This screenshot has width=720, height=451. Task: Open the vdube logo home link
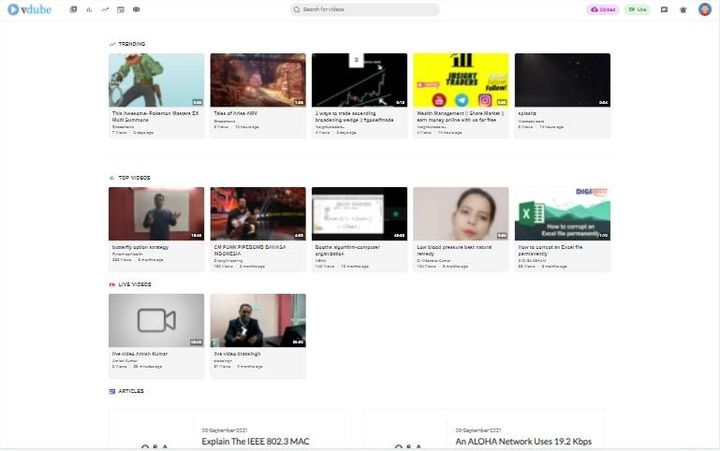pyautogui.click(x=29, y=9)
